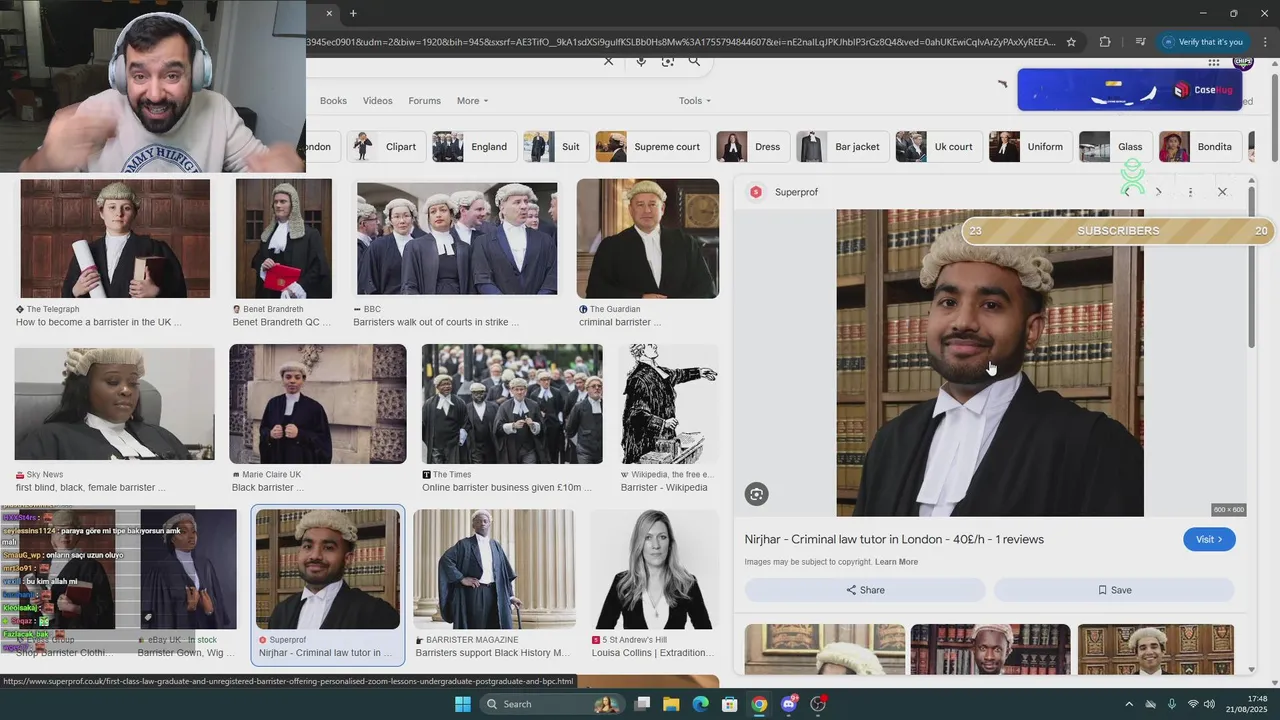Open the Chrome three-dot menu

click(x=1265, y=42)
